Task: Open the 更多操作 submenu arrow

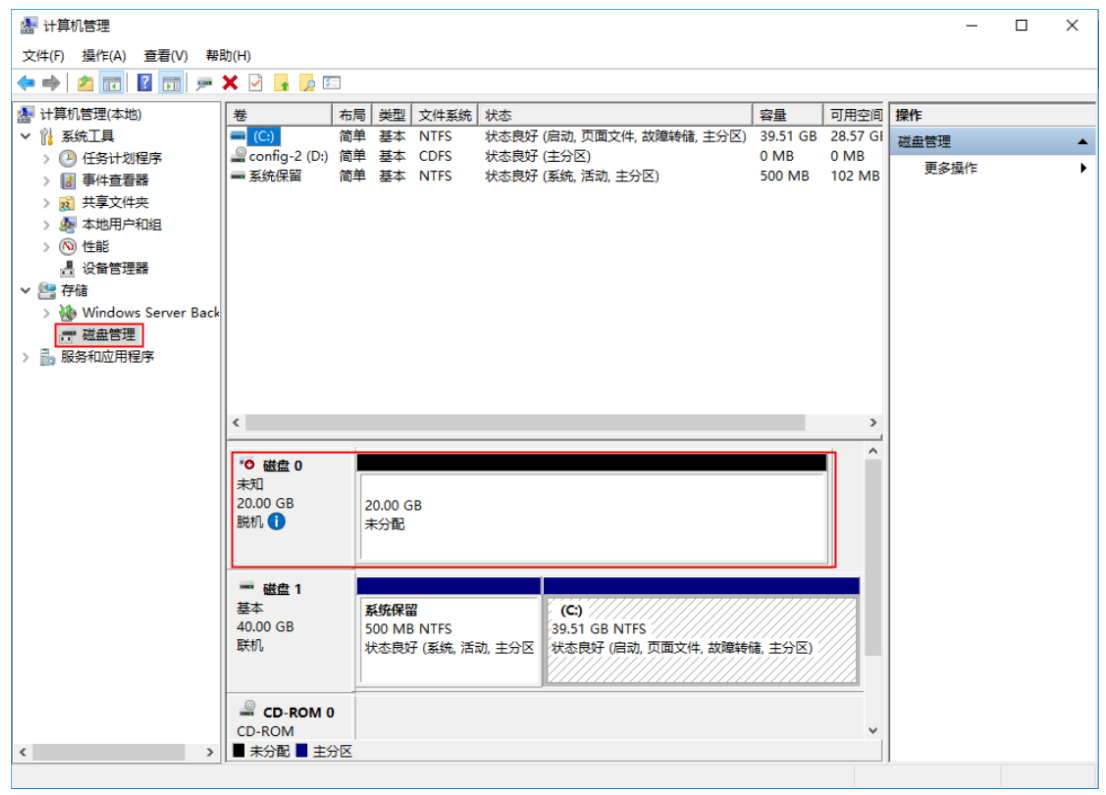Action: click(x=1083, y=168)
